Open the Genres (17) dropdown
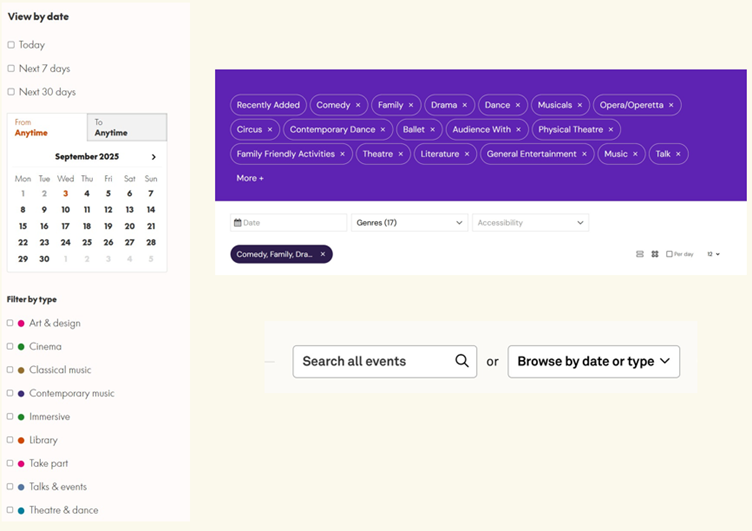The width and height of the screenshot is (752, 531). (x=410, y=223)
